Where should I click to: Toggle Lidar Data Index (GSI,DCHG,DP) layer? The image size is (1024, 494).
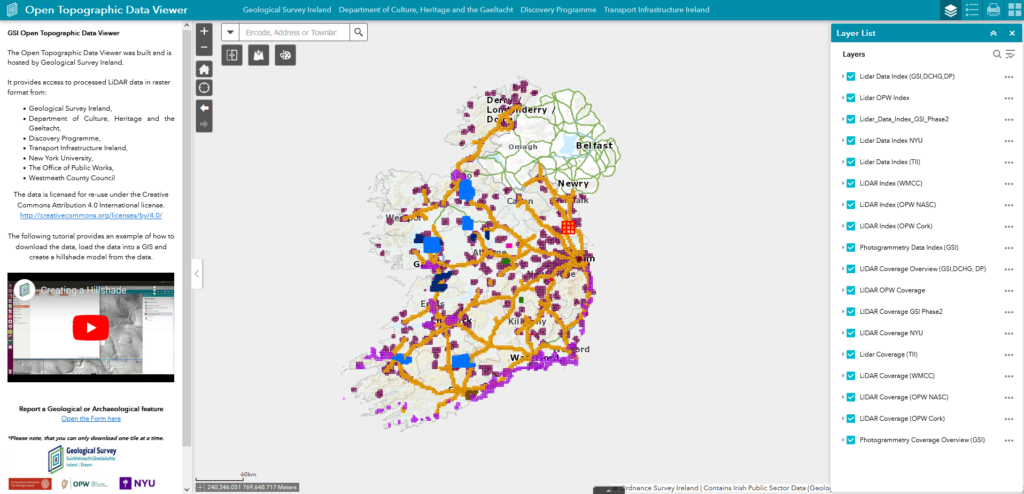pos(851,76)
